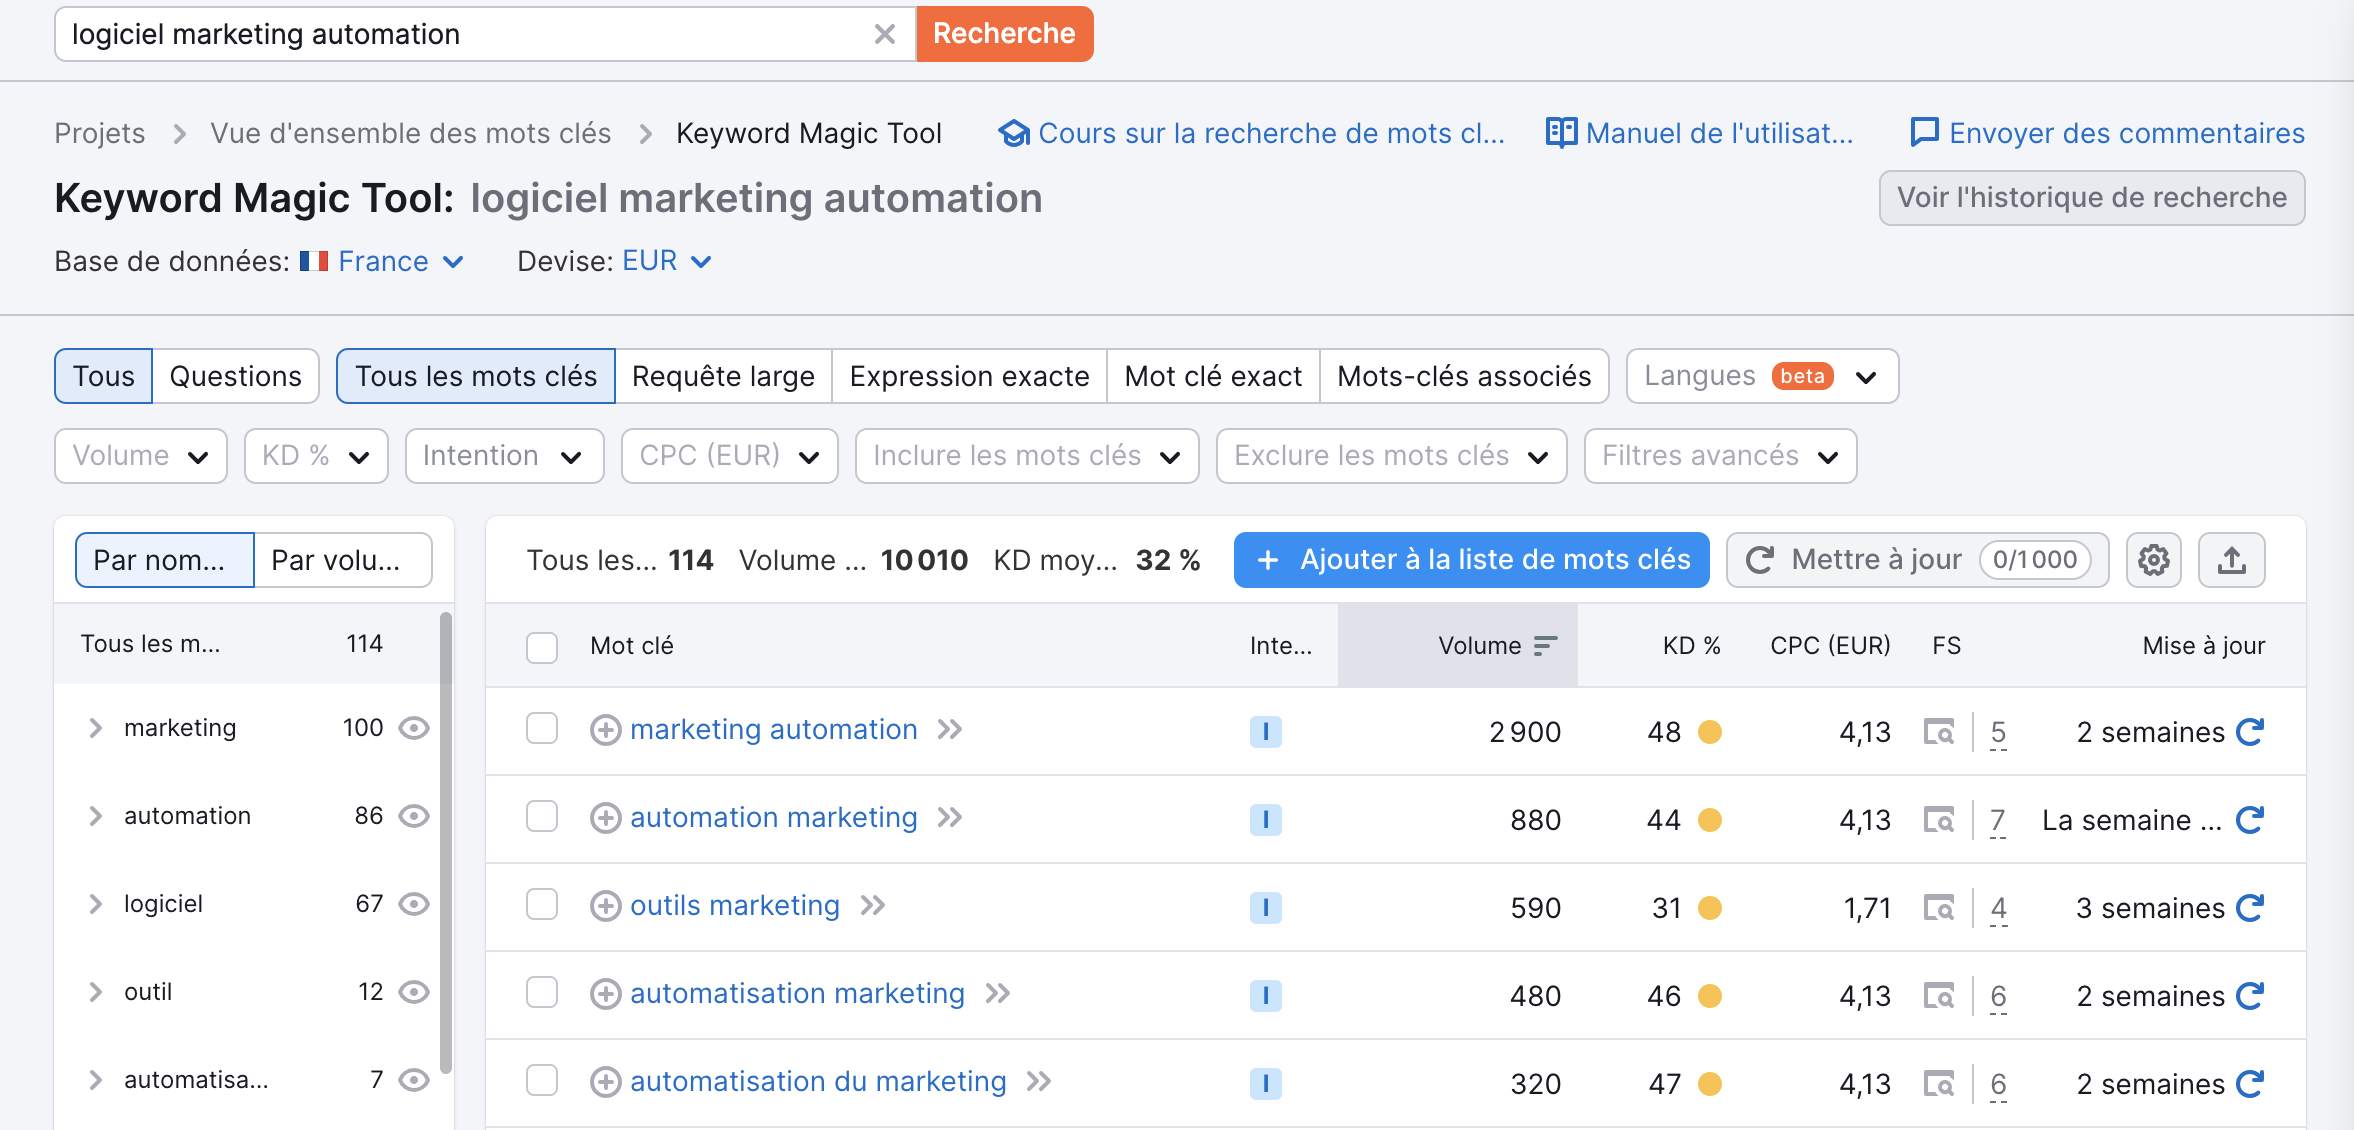Refresh metrics for 'outils marketing' row
This screenshot has height=1130, width=2354.
[x=2250, y=908]
